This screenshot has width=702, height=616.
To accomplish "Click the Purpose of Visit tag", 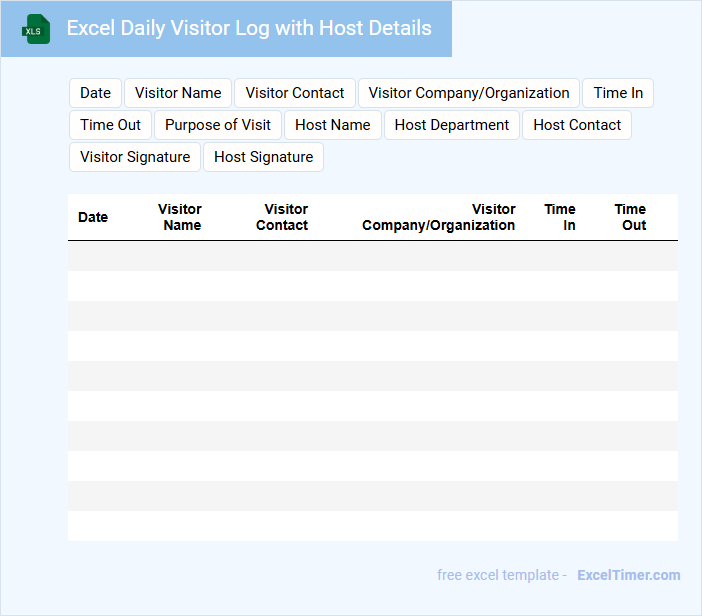I will pos(218,125).
